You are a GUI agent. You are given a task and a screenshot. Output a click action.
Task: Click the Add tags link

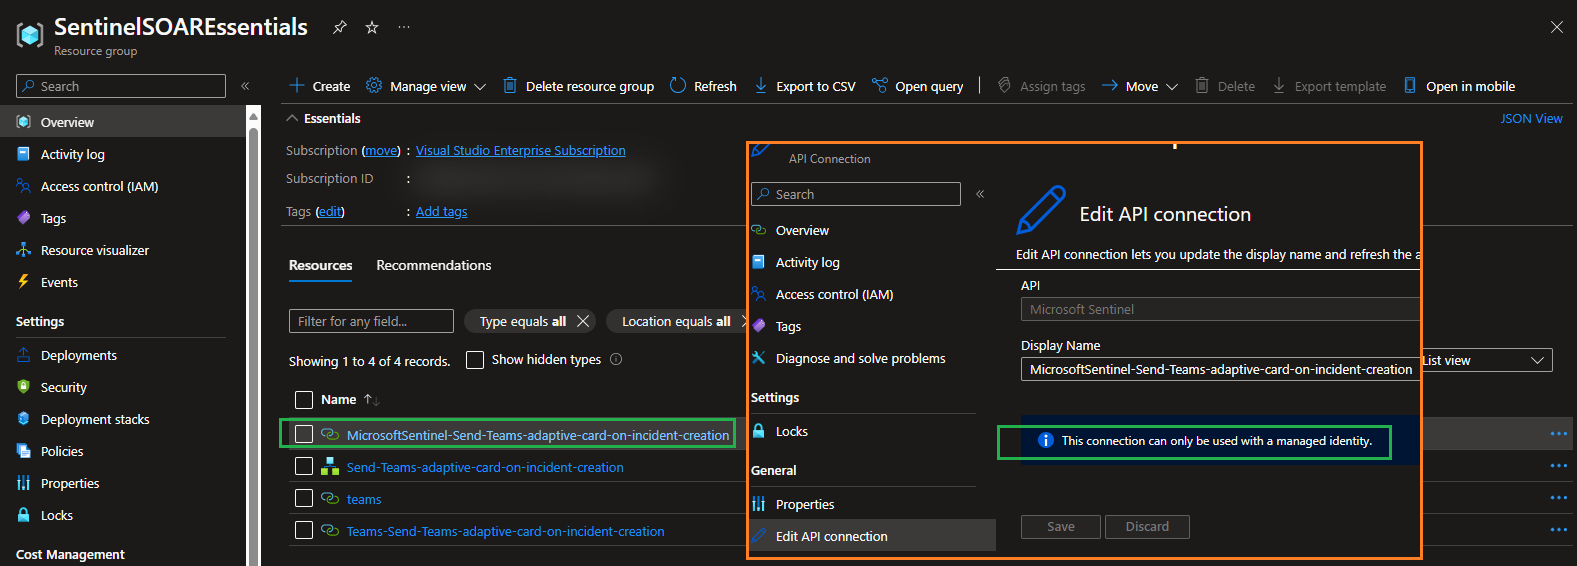[x=442, y=211]
